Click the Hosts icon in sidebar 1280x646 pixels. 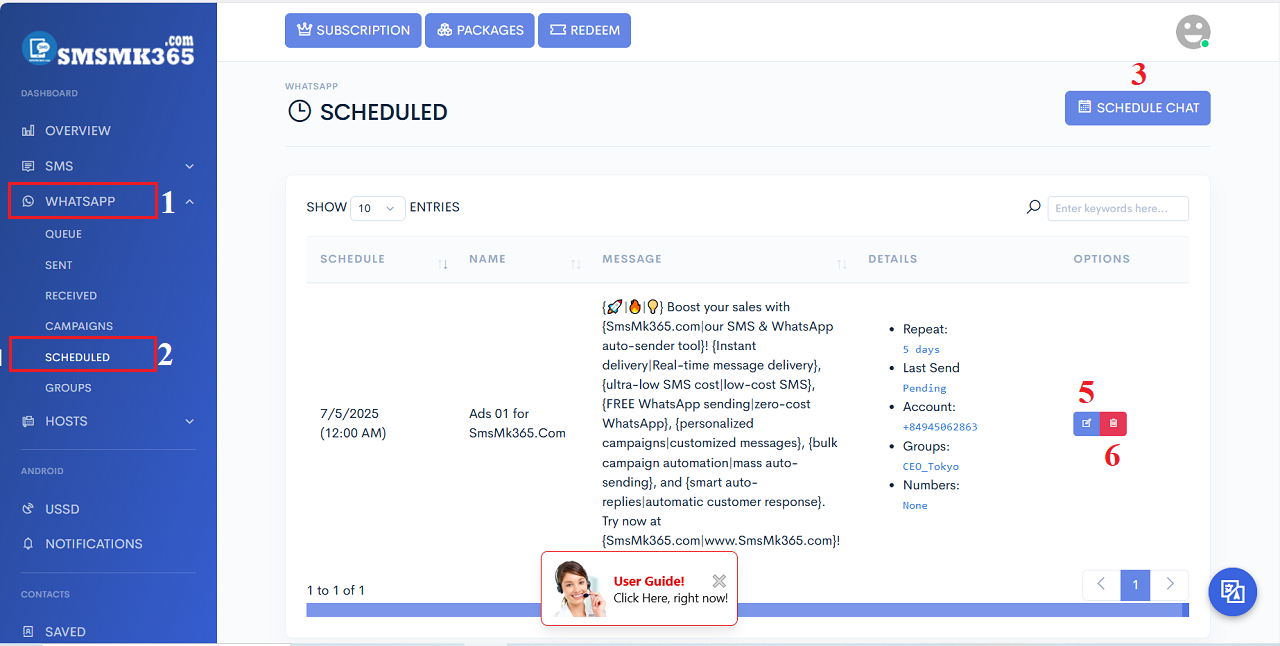pyautogui.click(x=28, y=421)
